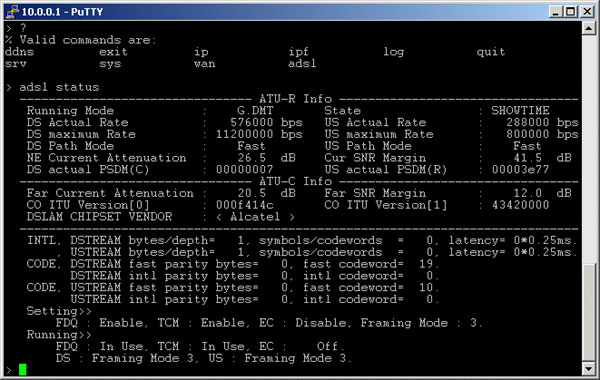Click the Far Current Attenuation '20.5 dB'
This screenshot has width=600, height=380.
point(266,193)
